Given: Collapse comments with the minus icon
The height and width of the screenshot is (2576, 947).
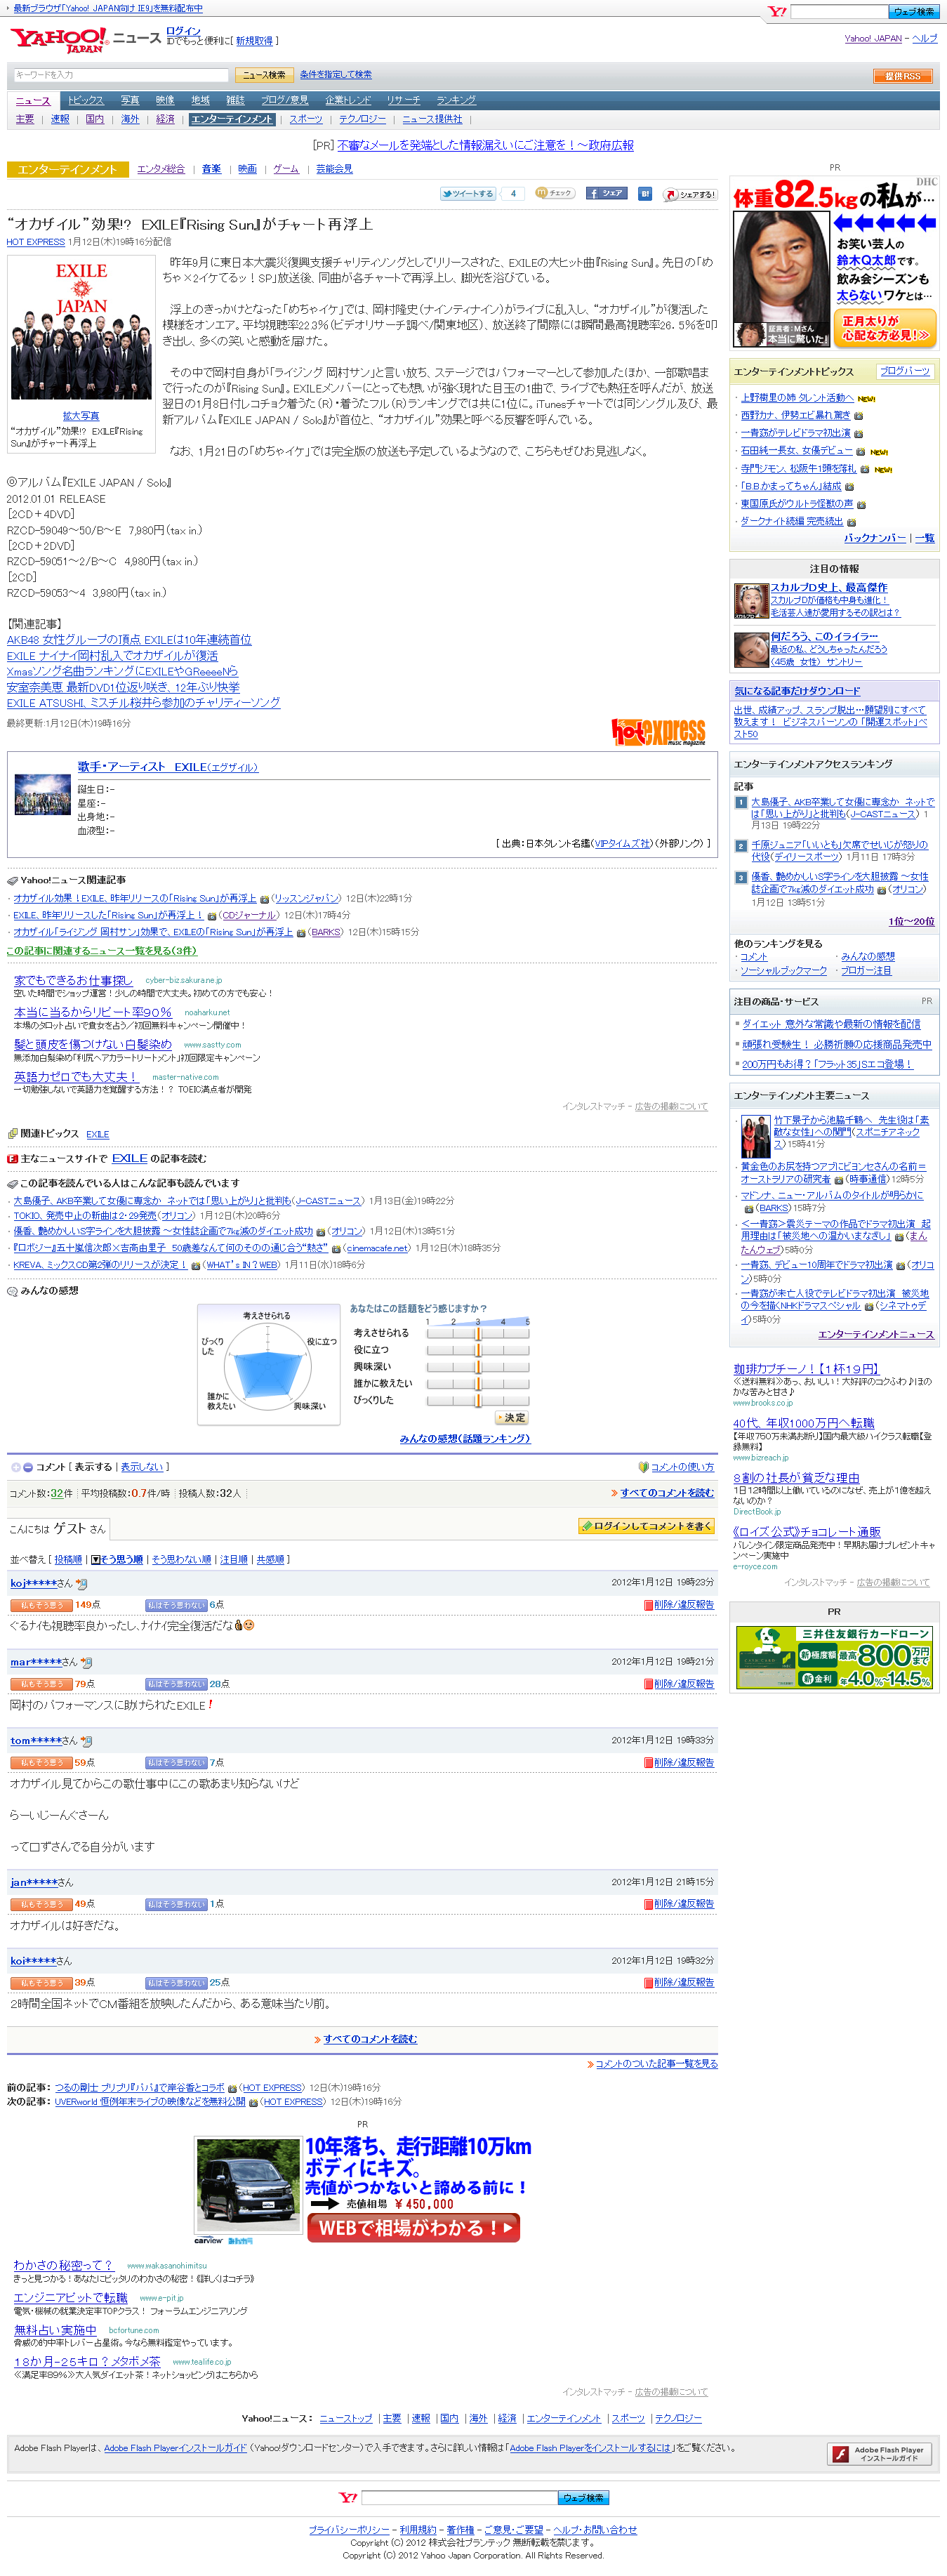Looking at the screenshot, I should (28, 1467).
